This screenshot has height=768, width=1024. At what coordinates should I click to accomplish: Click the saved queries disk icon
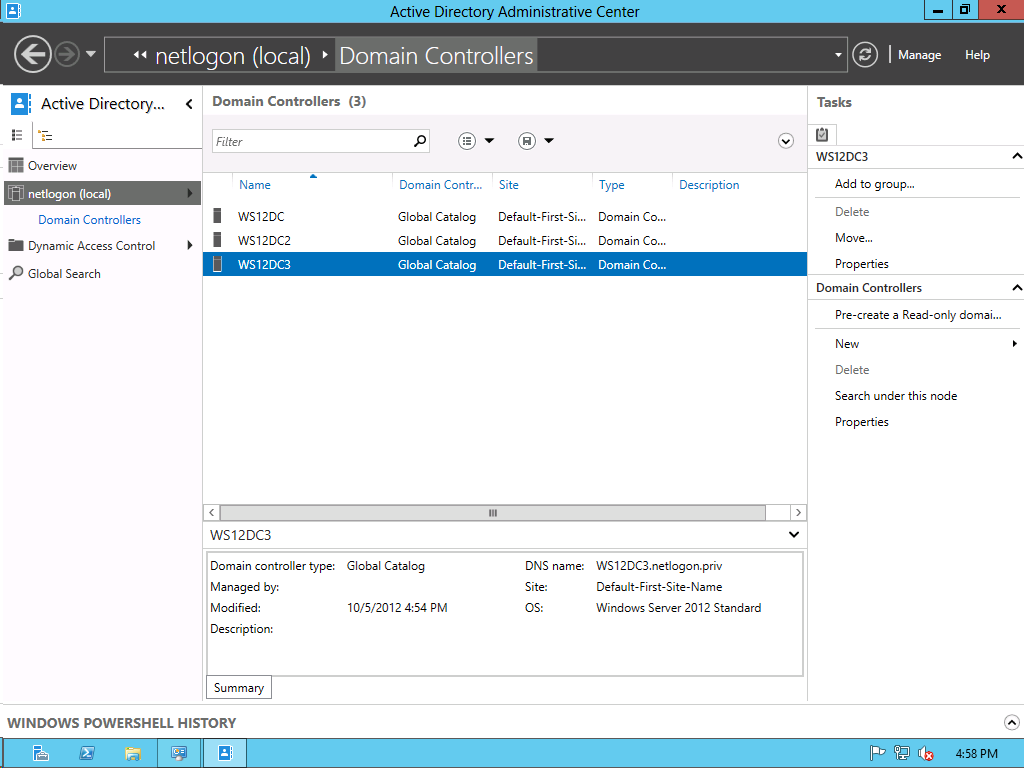pyautogui.click(x=526, y=141)
